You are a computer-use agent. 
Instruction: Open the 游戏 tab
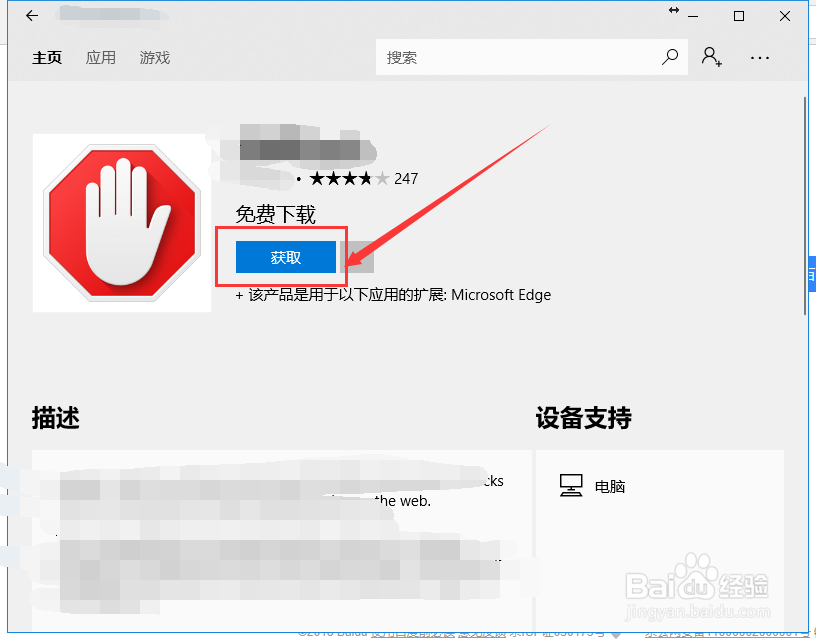point(154,57)
